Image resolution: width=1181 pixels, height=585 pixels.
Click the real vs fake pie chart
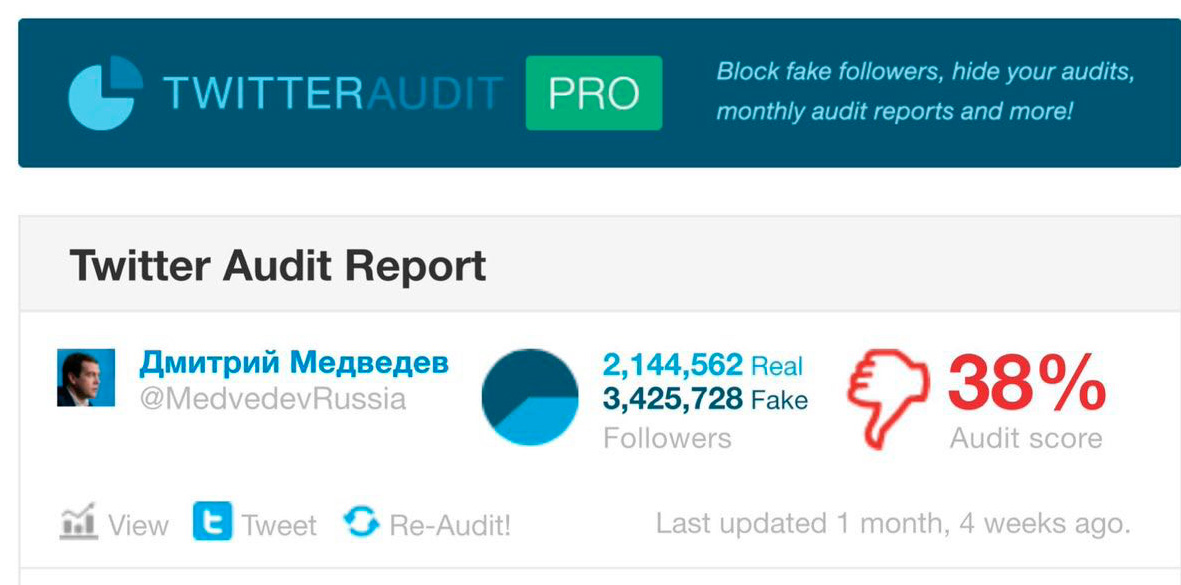530,397
